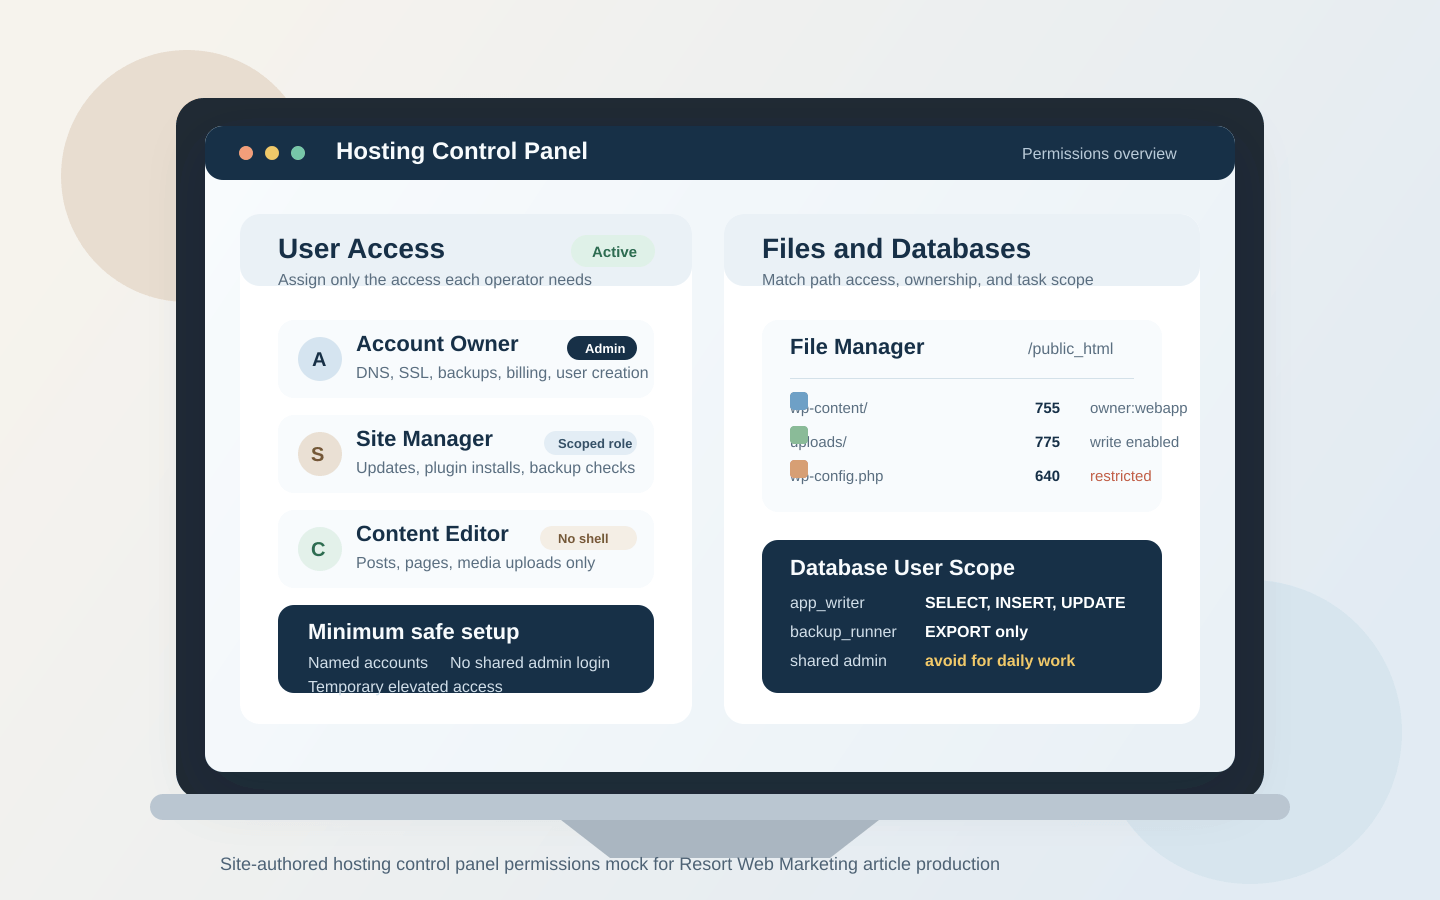1440x900 pixels.
Task: Click the No shell badge
Action: coord(588,538)
